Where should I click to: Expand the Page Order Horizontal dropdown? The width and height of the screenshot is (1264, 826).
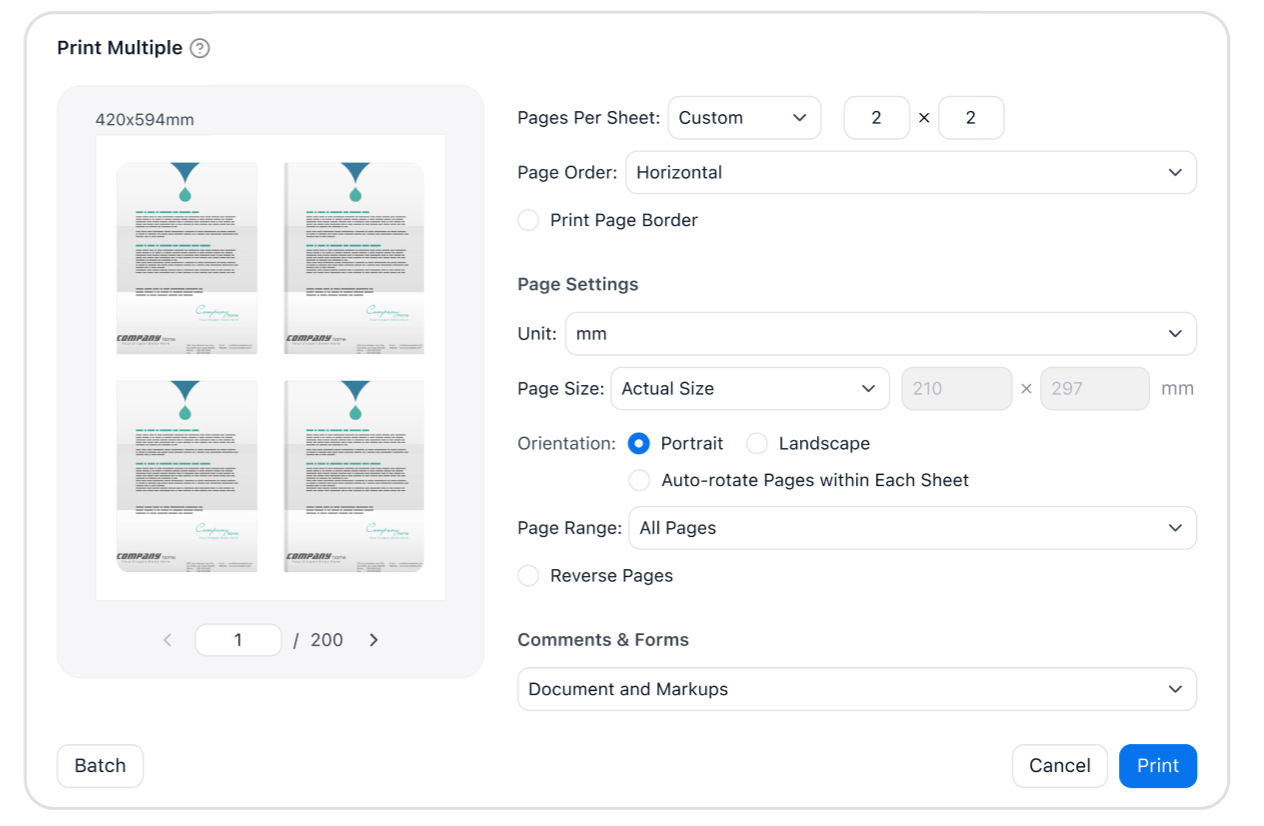tap(911, 172)
